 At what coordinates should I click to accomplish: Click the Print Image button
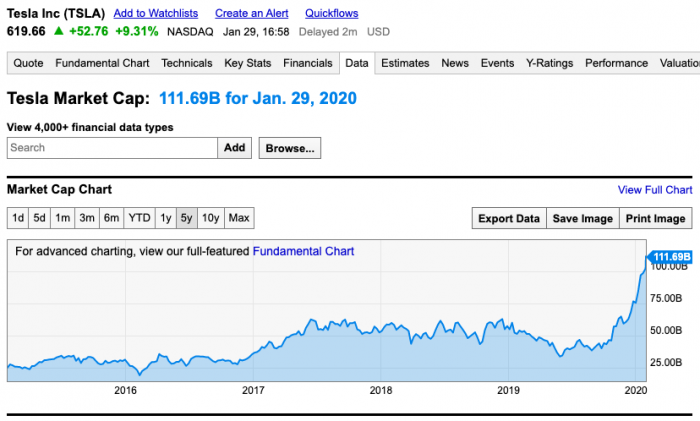655,219
